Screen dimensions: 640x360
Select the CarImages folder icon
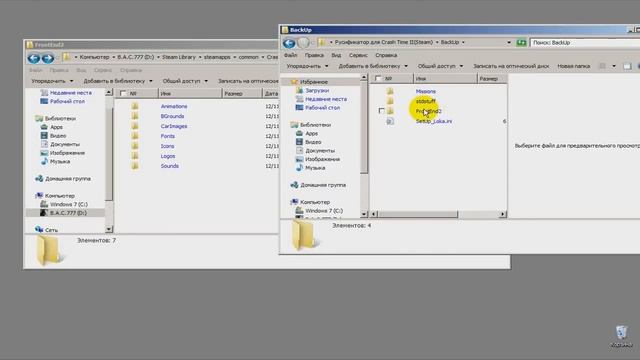[135, 126]
